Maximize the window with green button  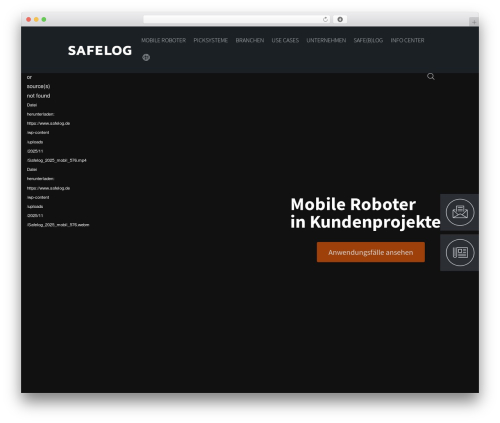pyautogui.click(x=44, y=19)
